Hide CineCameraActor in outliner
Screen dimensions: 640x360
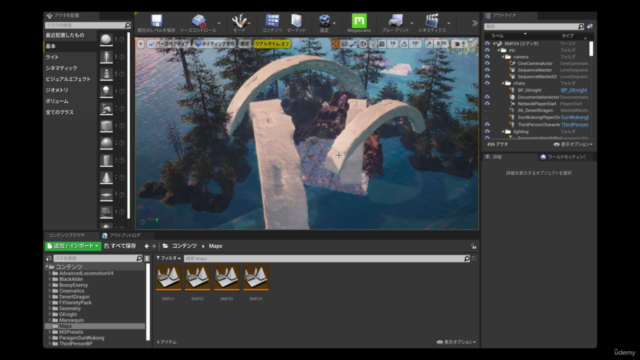pyautogui.click(x=487, y=63)
